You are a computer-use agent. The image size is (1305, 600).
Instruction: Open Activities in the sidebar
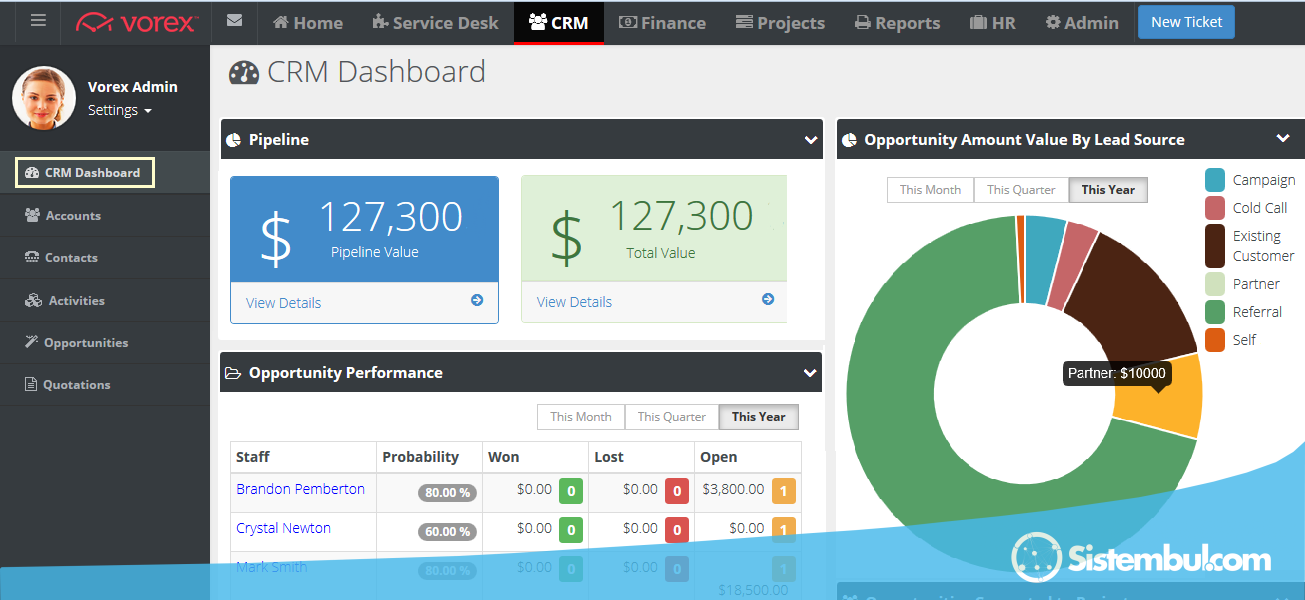pos(76,300)
